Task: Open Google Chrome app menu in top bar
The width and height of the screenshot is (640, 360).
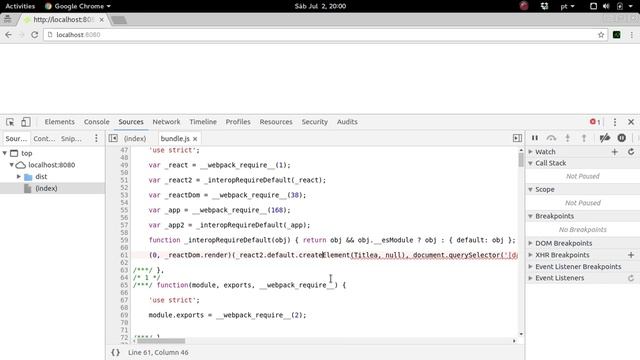Action: [x=78, y=6]
